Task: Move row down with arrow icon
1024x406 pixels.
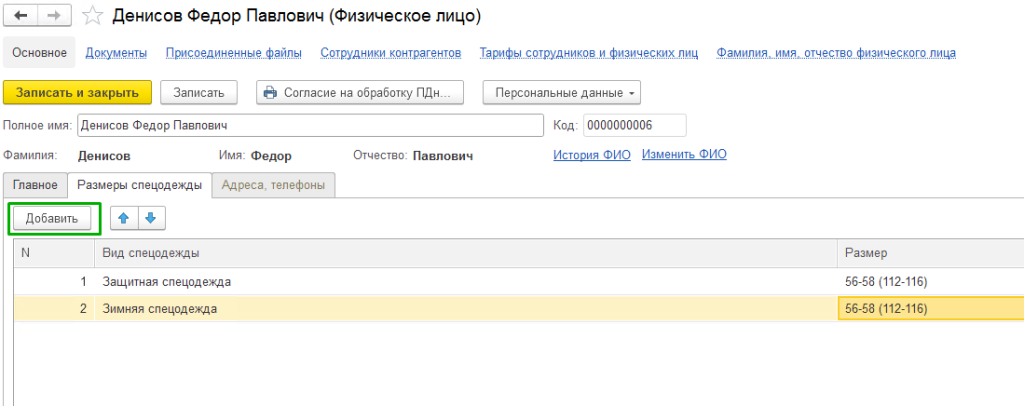Action: pyautogui.click(x=151, y=217)
